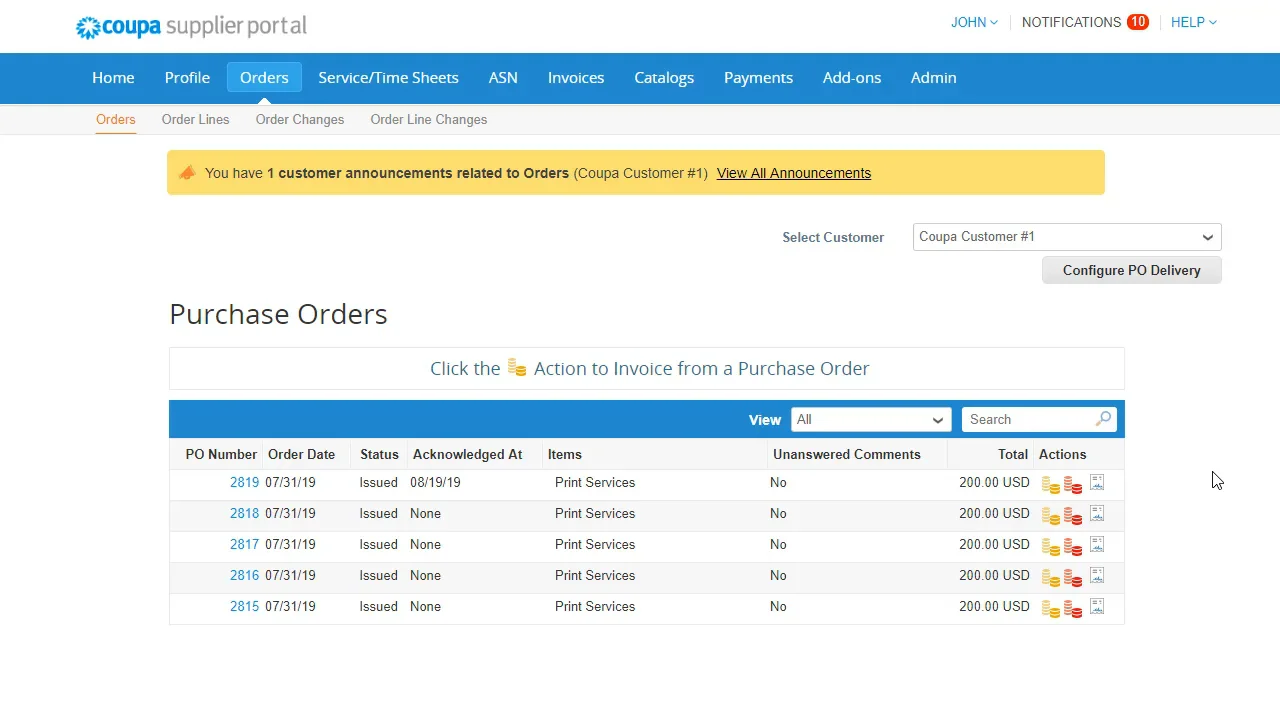Open the JOHN user menu
Screen dimensions: 1280x720
point(974,22)
